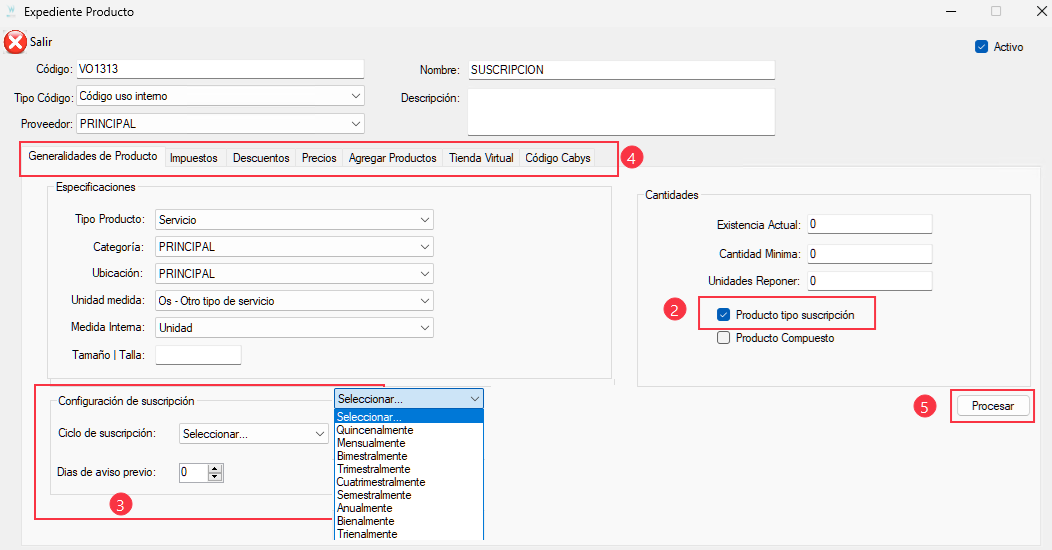Viewport: 1052px width, 550px height.
Task: Go to the Código Cabys tab
Action: [558, 158]
